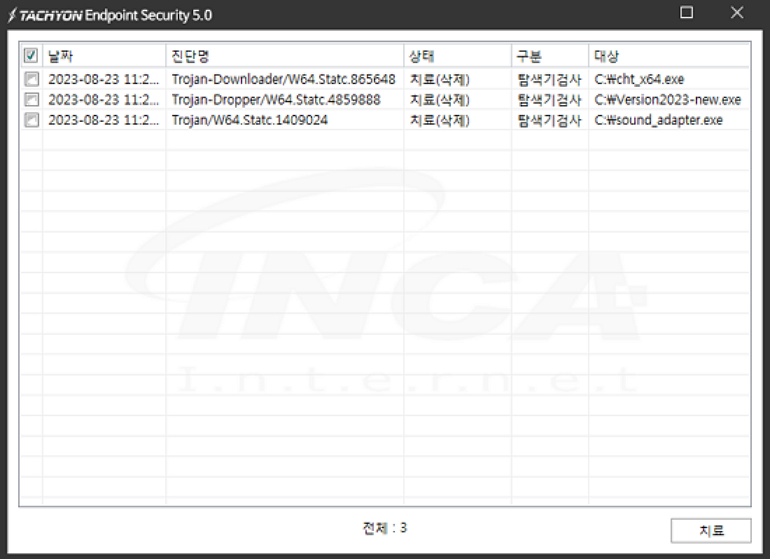The height and width of the screenshot is (559, 770).
Task: Sort by the 대상 column header
Action: pos(669,56)
